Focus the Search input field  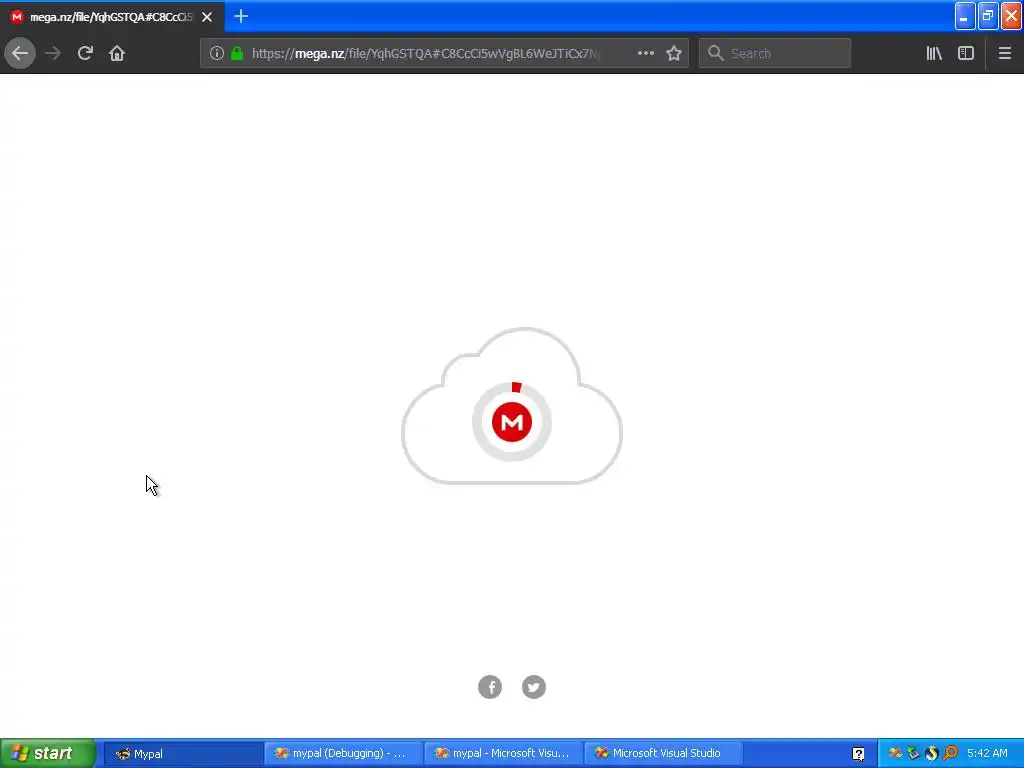[775, 53]
